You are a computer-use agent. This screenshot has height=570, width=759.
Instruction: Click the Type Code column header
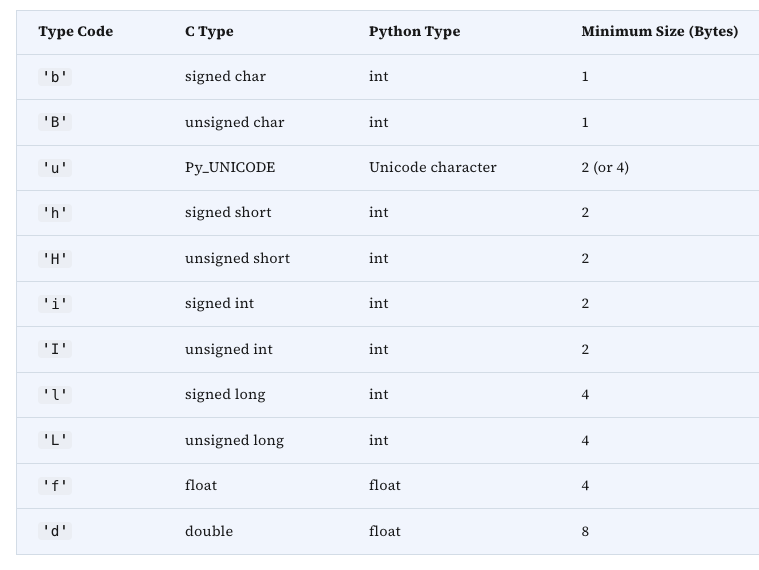76,31
